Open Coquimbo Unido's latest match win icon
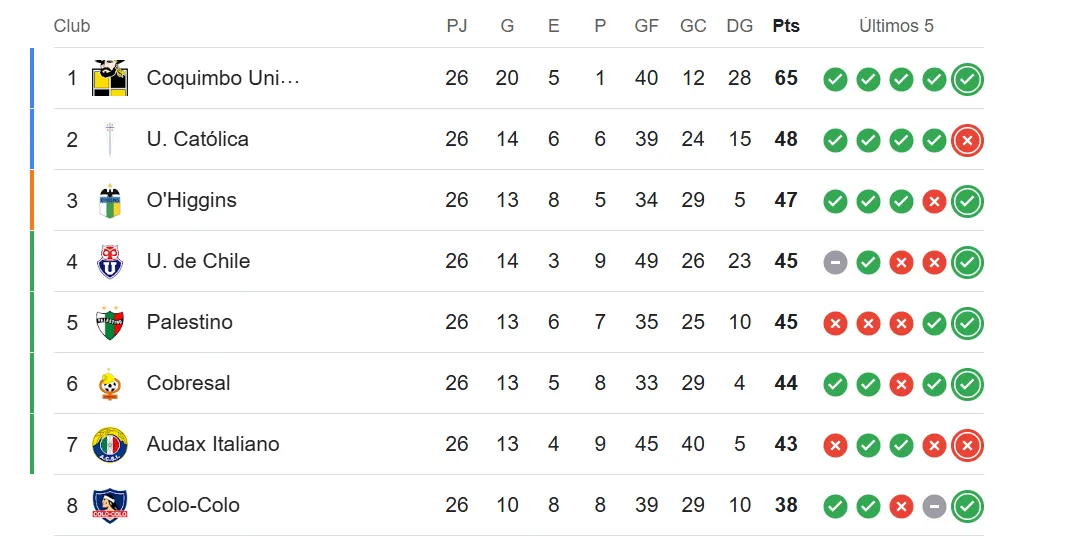1080x536 pixels. (967, 79)
